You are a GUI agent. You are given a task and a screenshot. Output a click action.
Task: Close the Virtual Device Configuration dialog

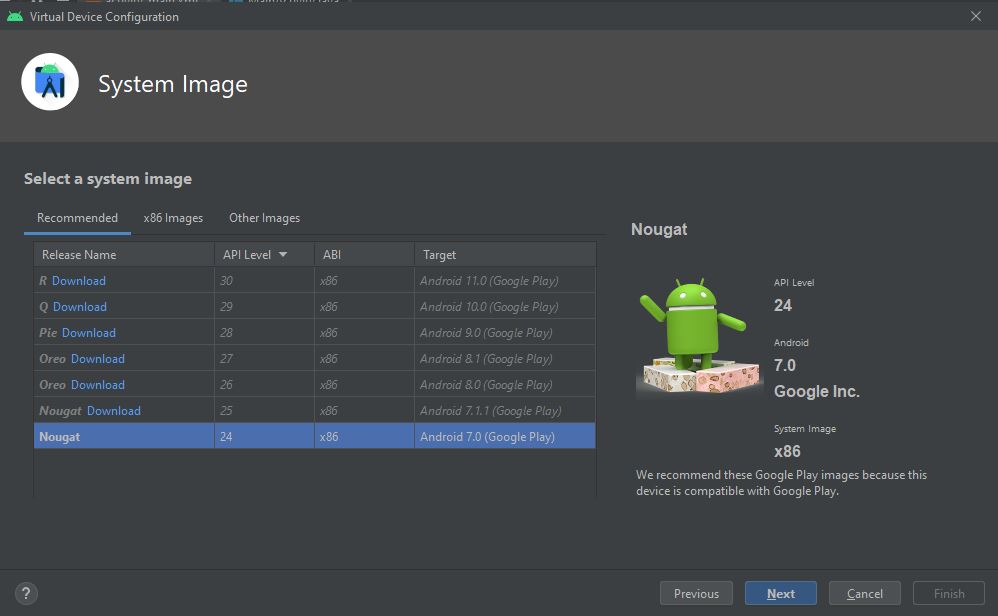click(x=976, y=17)
